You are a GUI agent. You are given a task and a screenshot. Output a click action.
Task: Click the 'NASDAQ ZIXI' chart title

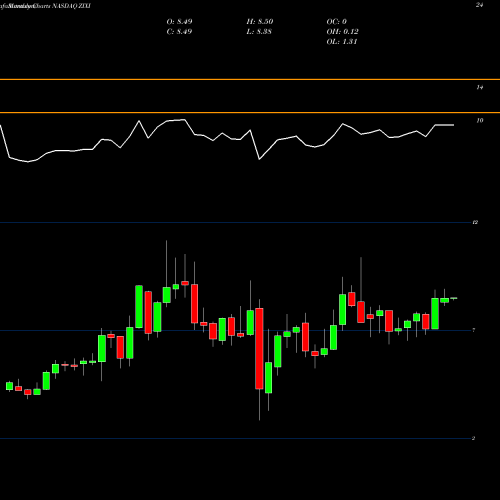pyautogui.click(x=71, y=6)
